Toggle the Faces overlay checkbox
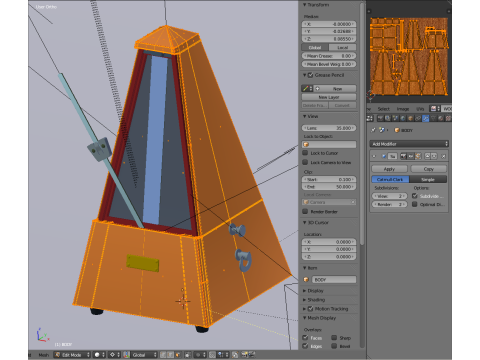Viewport: 480px width, 360px height. [x=305, y=338]
